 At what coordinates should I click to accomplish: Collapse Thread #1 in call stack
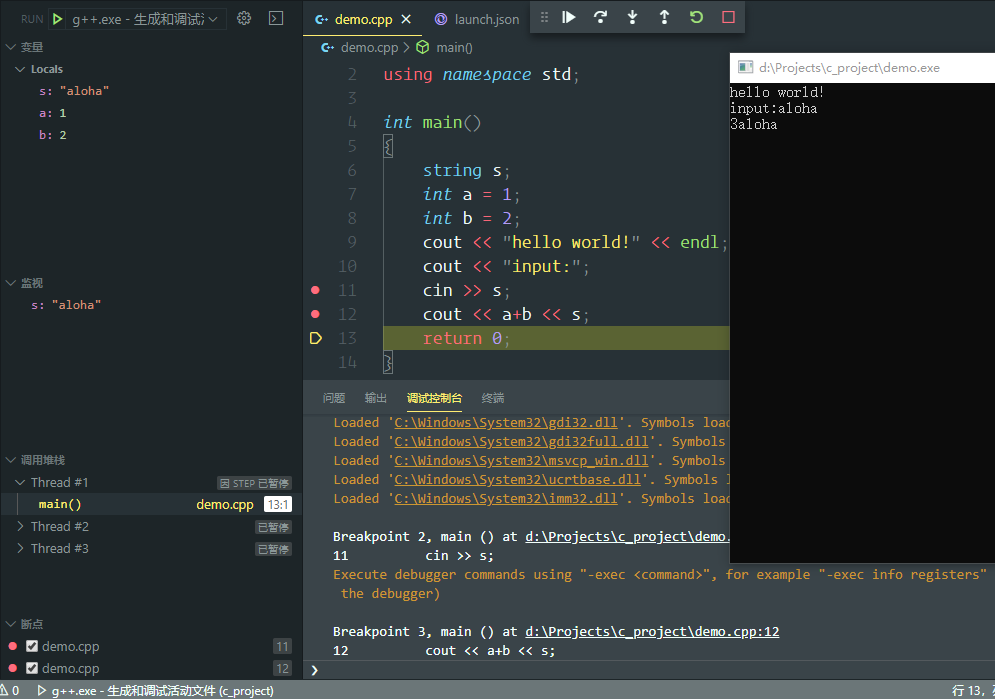click(x=20, y=483)
